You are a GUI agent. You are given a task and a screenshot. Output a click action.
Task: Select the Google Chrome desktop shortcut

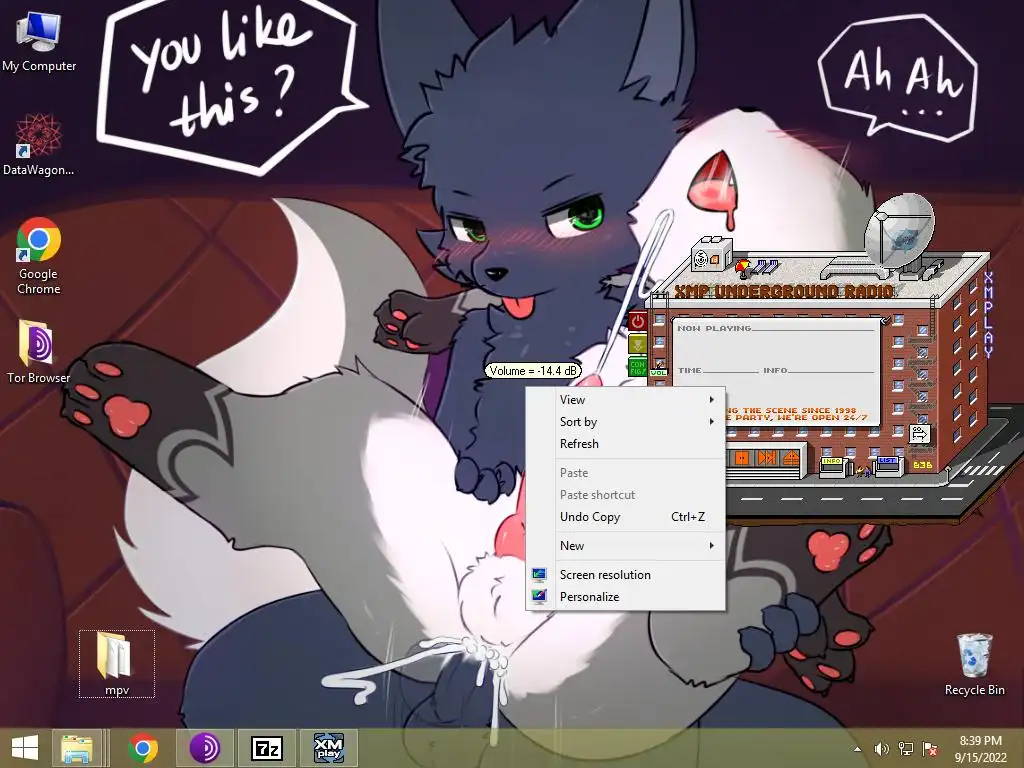point(39,256)
